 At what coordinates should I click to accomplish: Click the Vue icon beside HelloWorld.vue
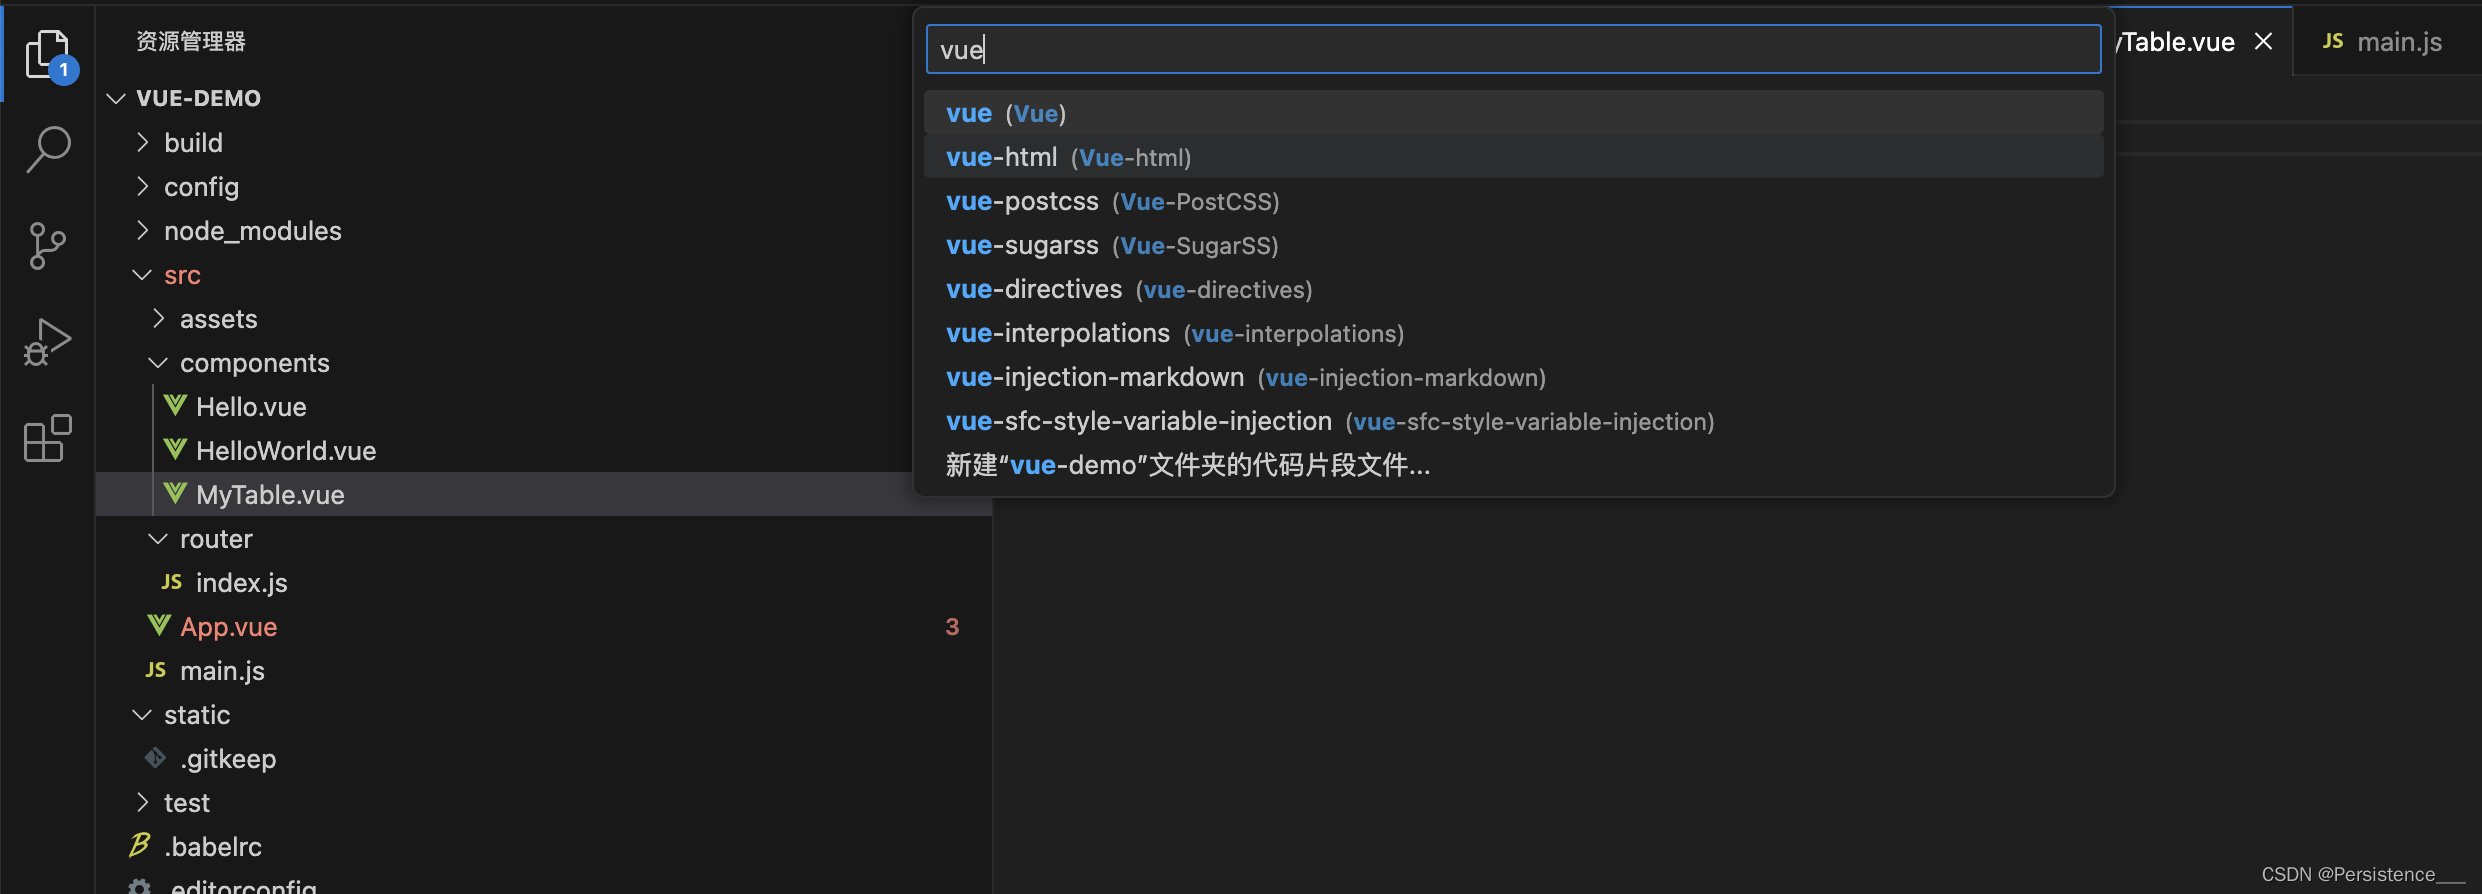pos(175,450)
